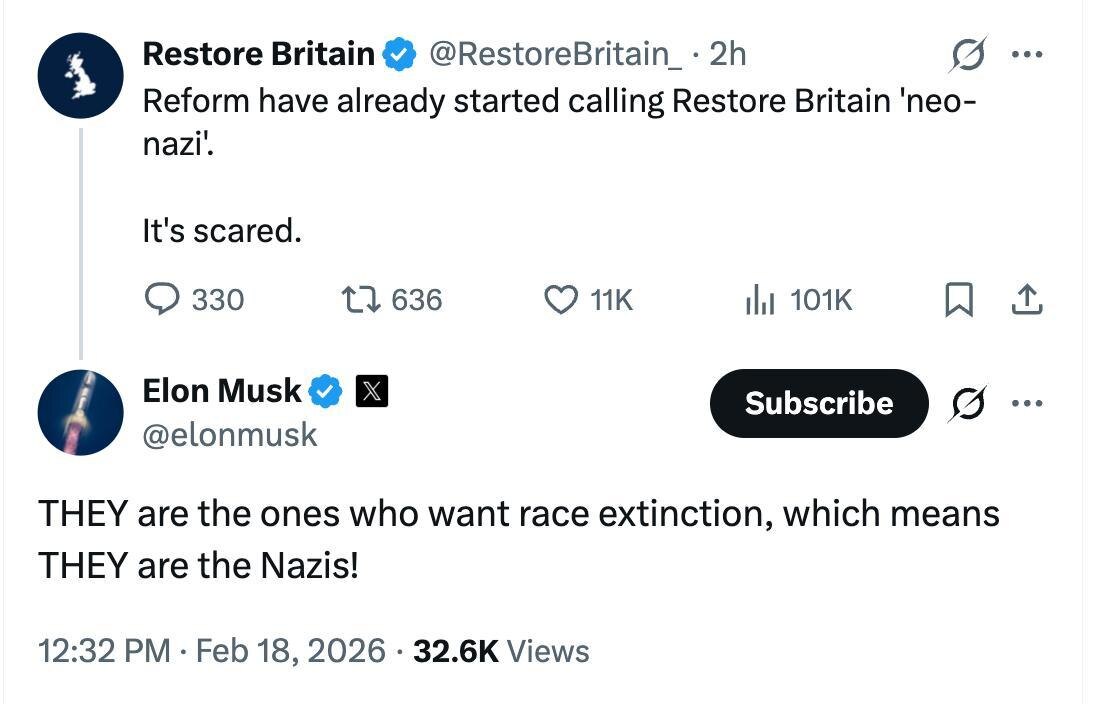Share the Restore Britain post

pyautogui.click(x=1028, y=300)
